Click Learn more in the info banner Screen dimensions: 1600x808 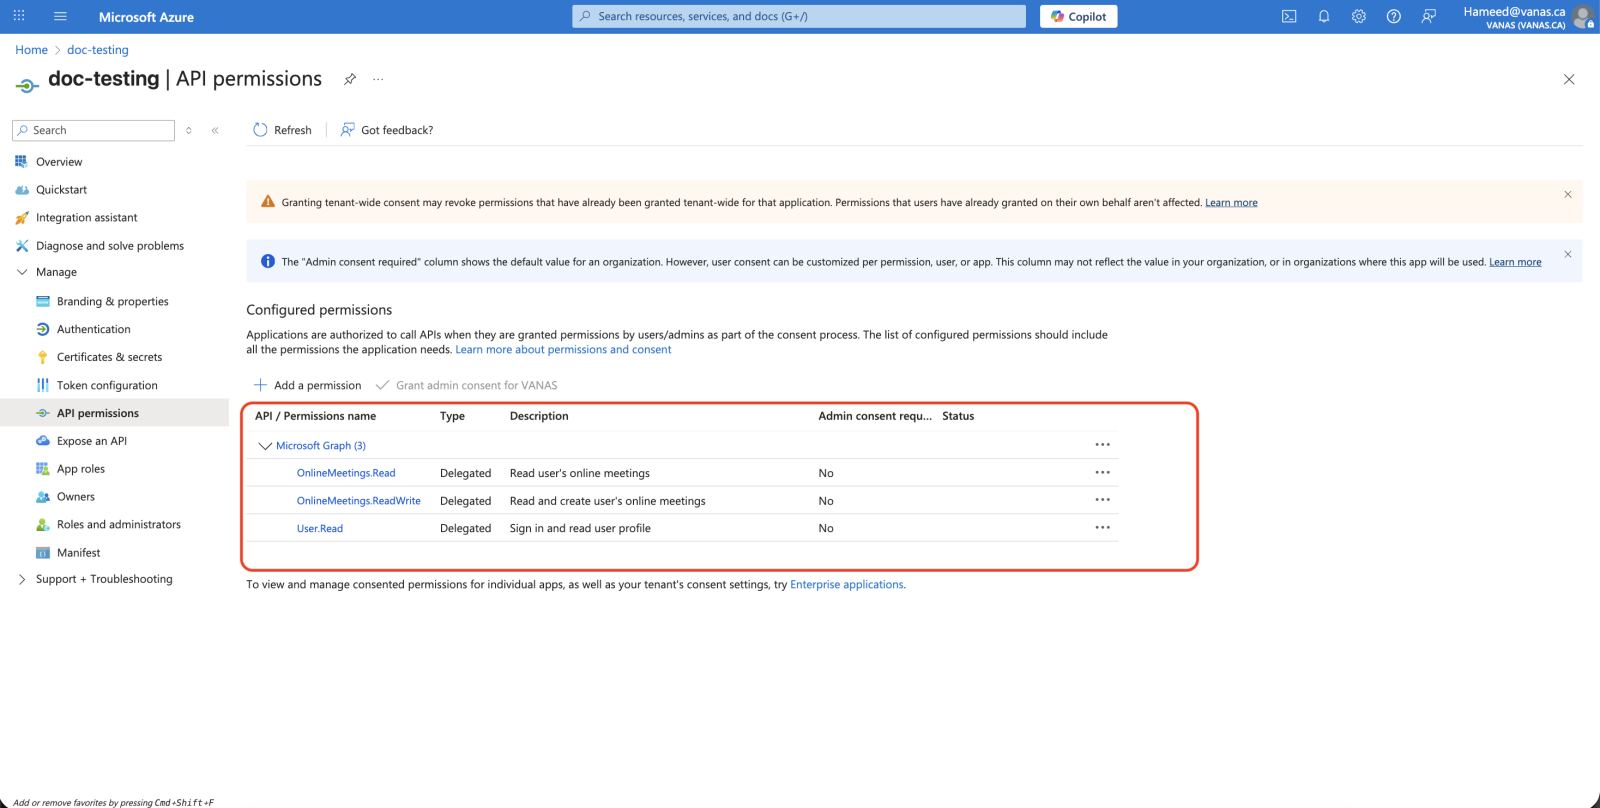(x=1515, y=262)
